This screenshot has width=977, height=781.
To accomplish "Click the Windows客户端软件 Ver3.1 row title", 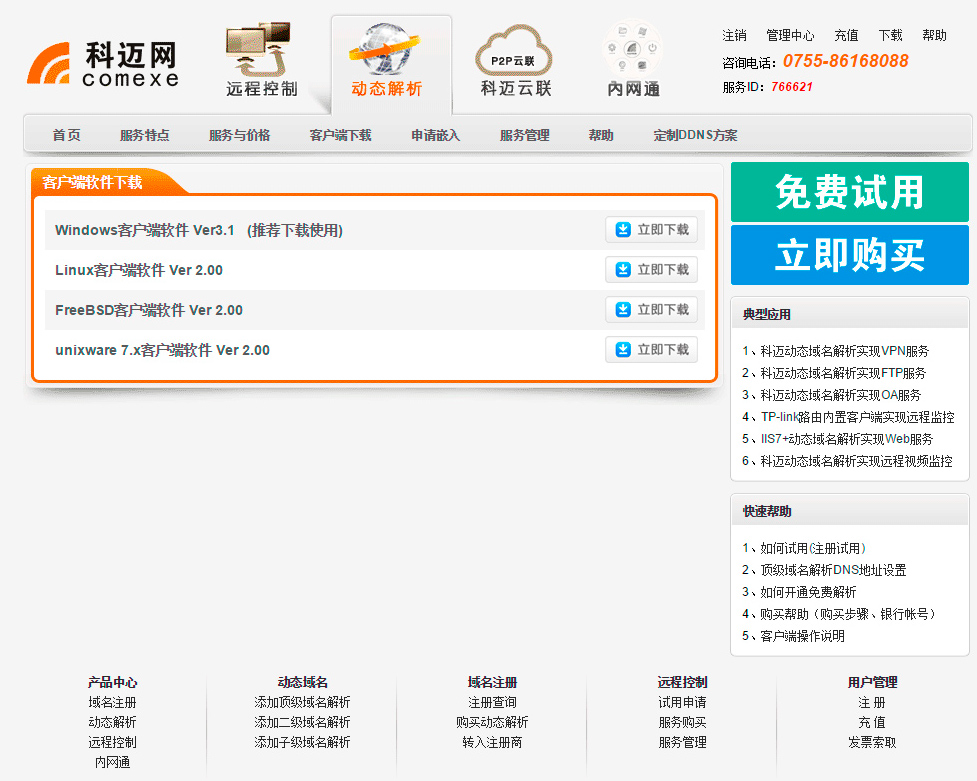I will pyautogui.click(x=199, y=230).
